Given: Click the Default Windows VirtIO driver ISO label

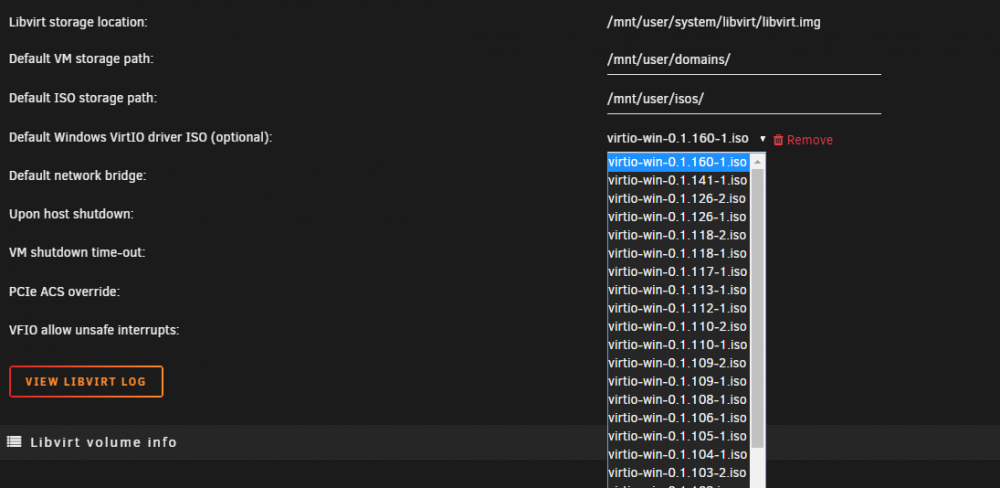Looking at the screenshot, I should (x=140, y=137).
